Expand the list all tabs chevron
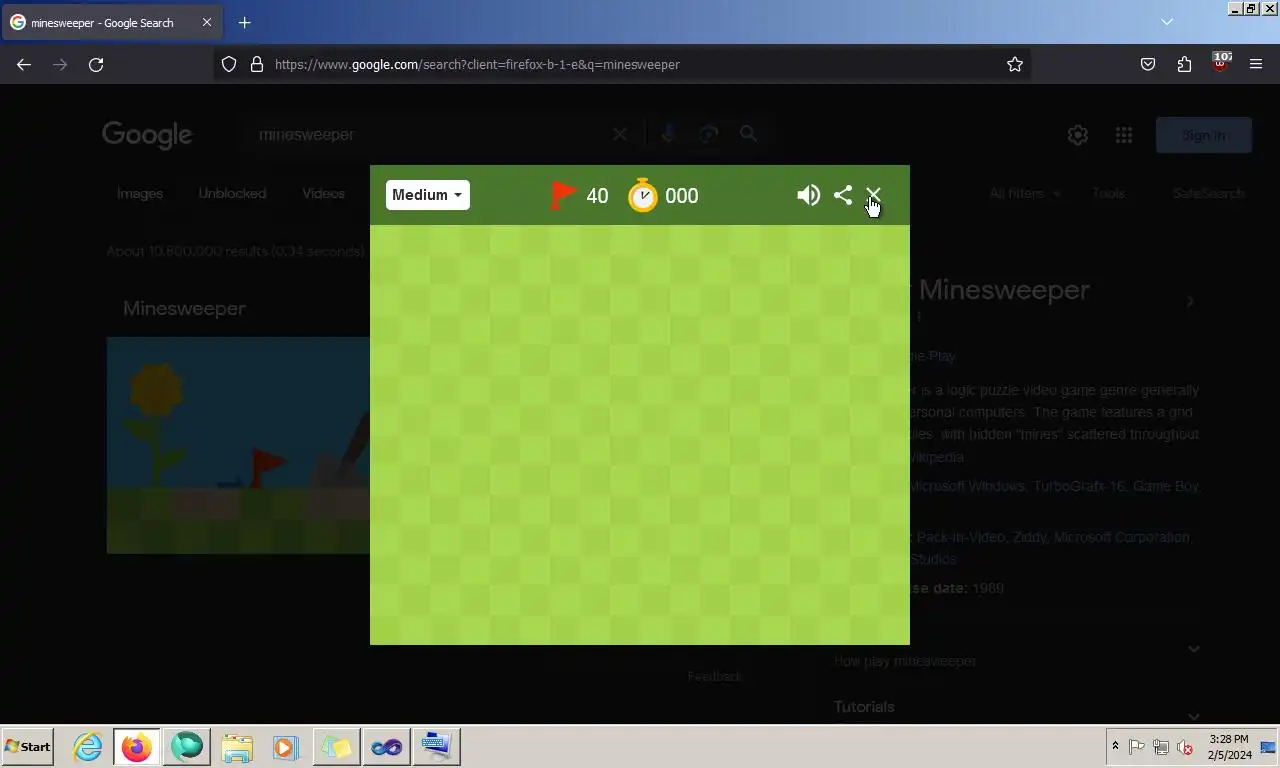The image size is (1280, 768). (x=1167, y=22)
